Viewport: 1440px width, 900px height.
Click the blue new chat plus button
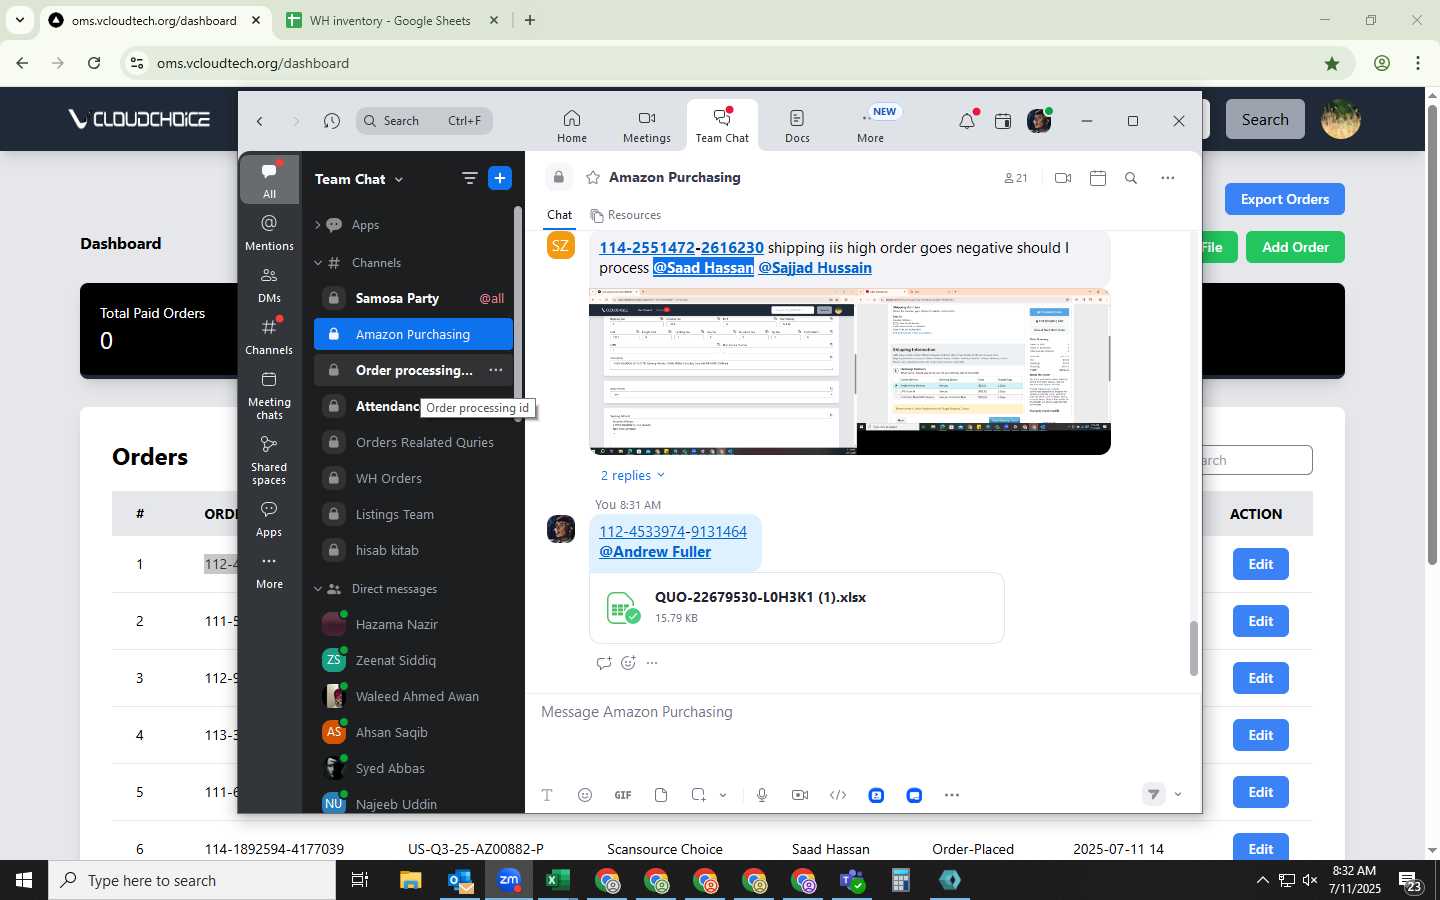click(500, 178)
